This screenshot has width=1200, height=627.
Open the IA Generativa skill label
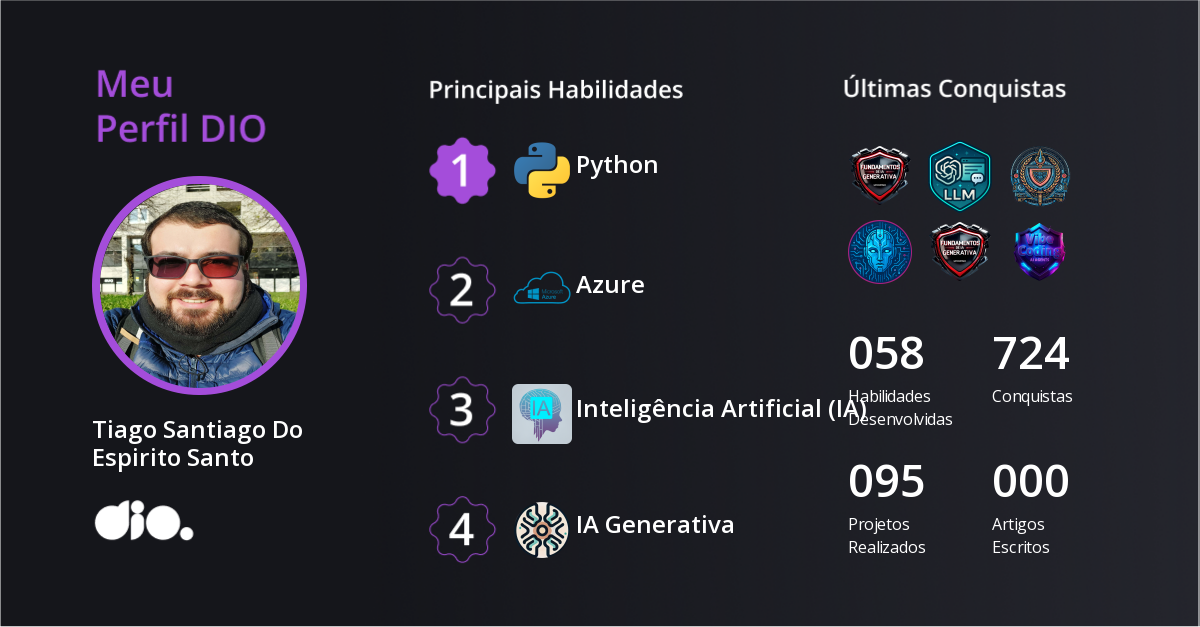(655, 524)
